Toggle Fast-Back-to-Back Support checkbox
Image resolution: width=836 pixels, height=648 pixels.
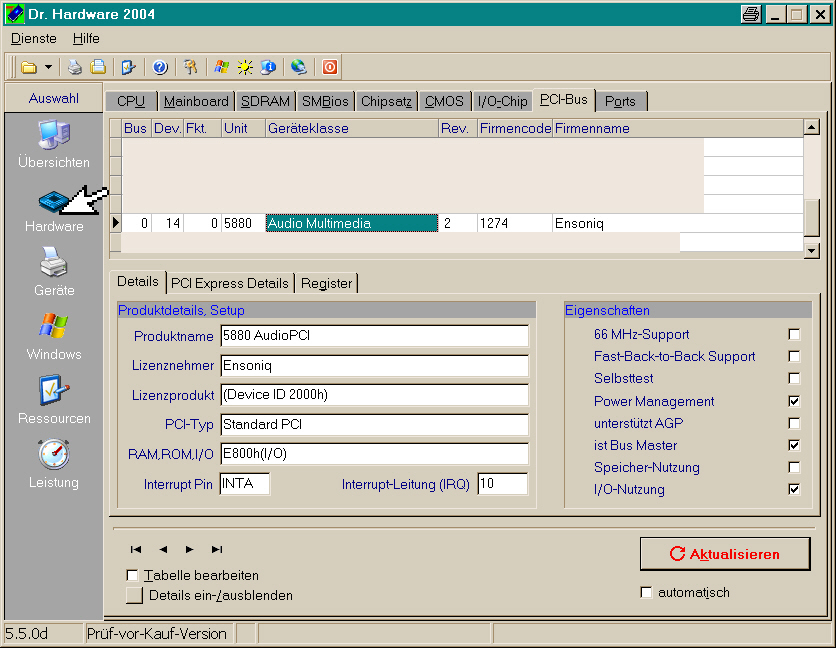coord(794,356)
